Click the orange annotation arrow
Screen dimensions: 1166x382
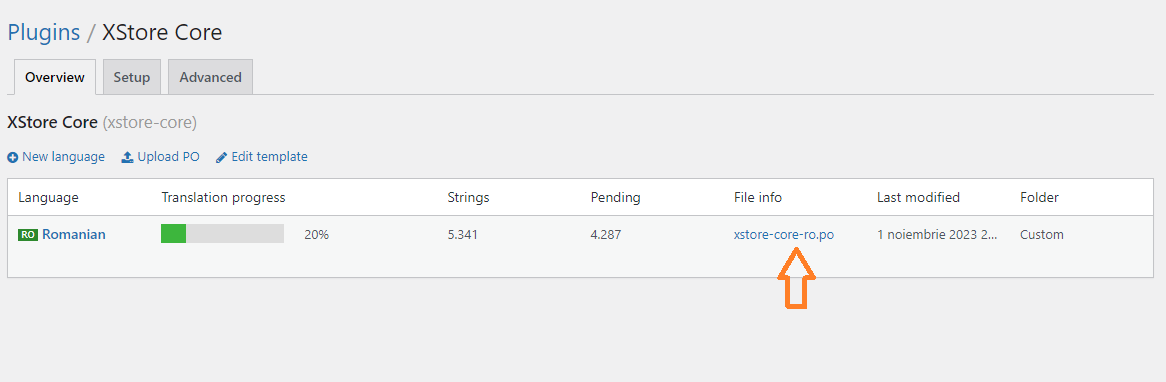[796, 279]
